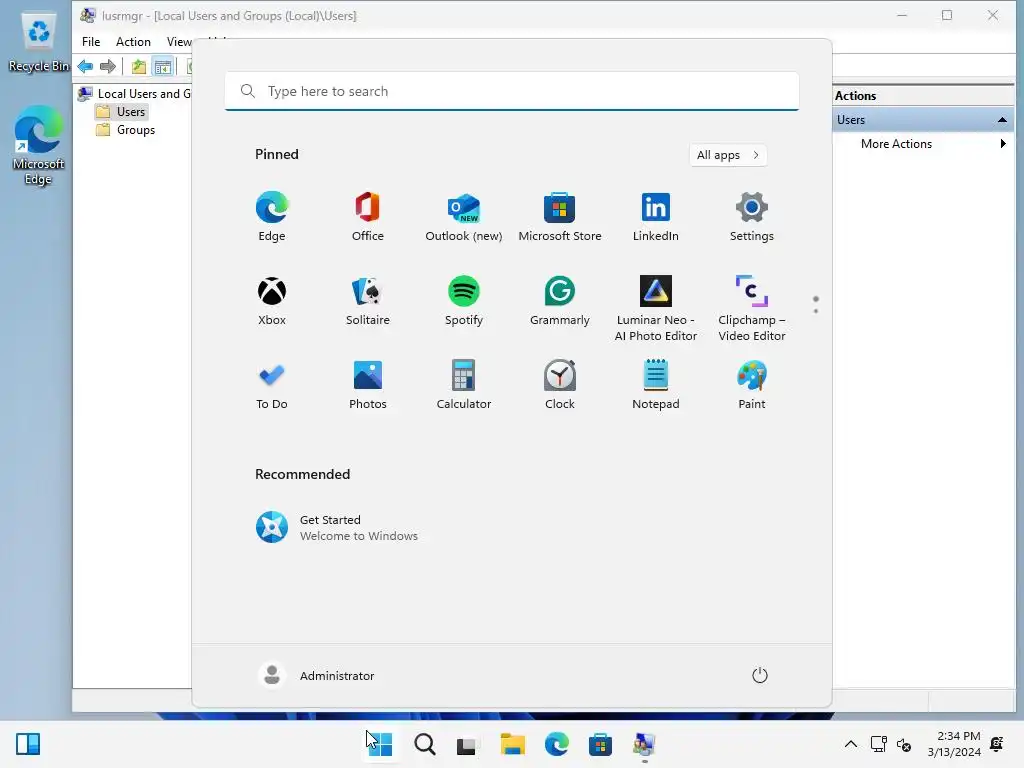Launch Notepad from Start menu
The height and width of the screenshot is (768, 1024).
click(x=656, y=385)
